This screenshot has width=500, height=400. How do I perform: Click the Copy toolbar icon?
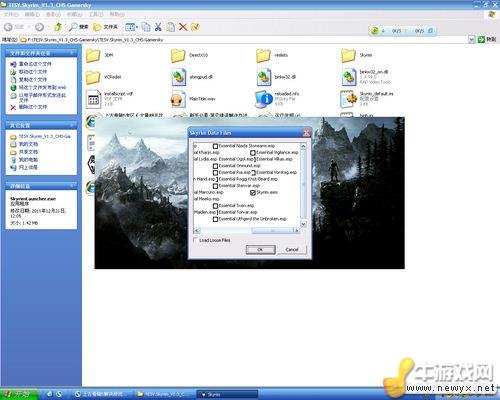(145, 27)
